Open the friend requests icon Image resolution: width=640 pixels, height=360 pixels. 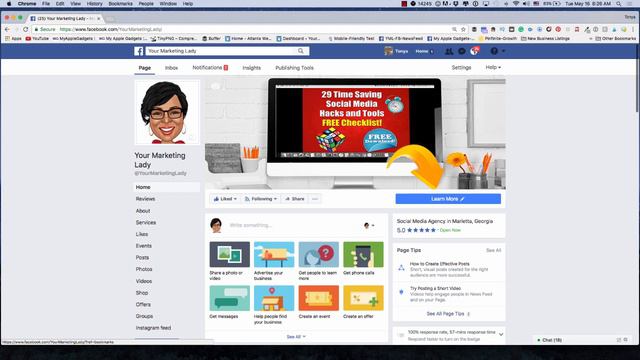(449, 51)
